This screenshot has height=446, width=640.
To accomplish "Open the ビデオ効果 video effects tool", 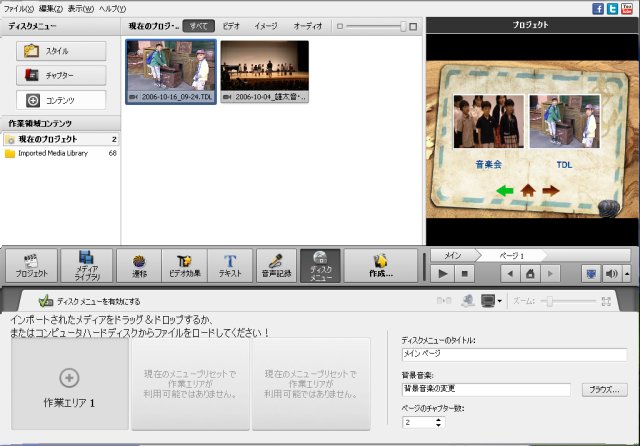I will (x=183, y=266).
